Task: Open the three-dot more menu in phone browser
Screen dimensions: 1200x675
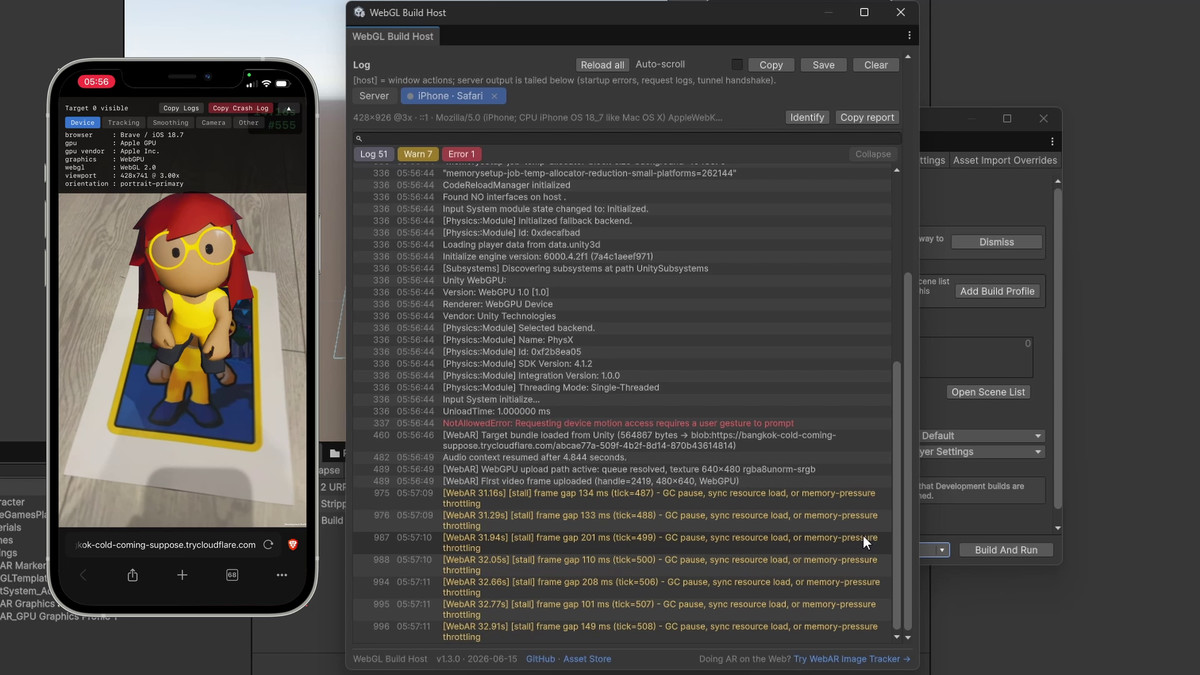Action: pyautogui.click(x=282, y=575)
